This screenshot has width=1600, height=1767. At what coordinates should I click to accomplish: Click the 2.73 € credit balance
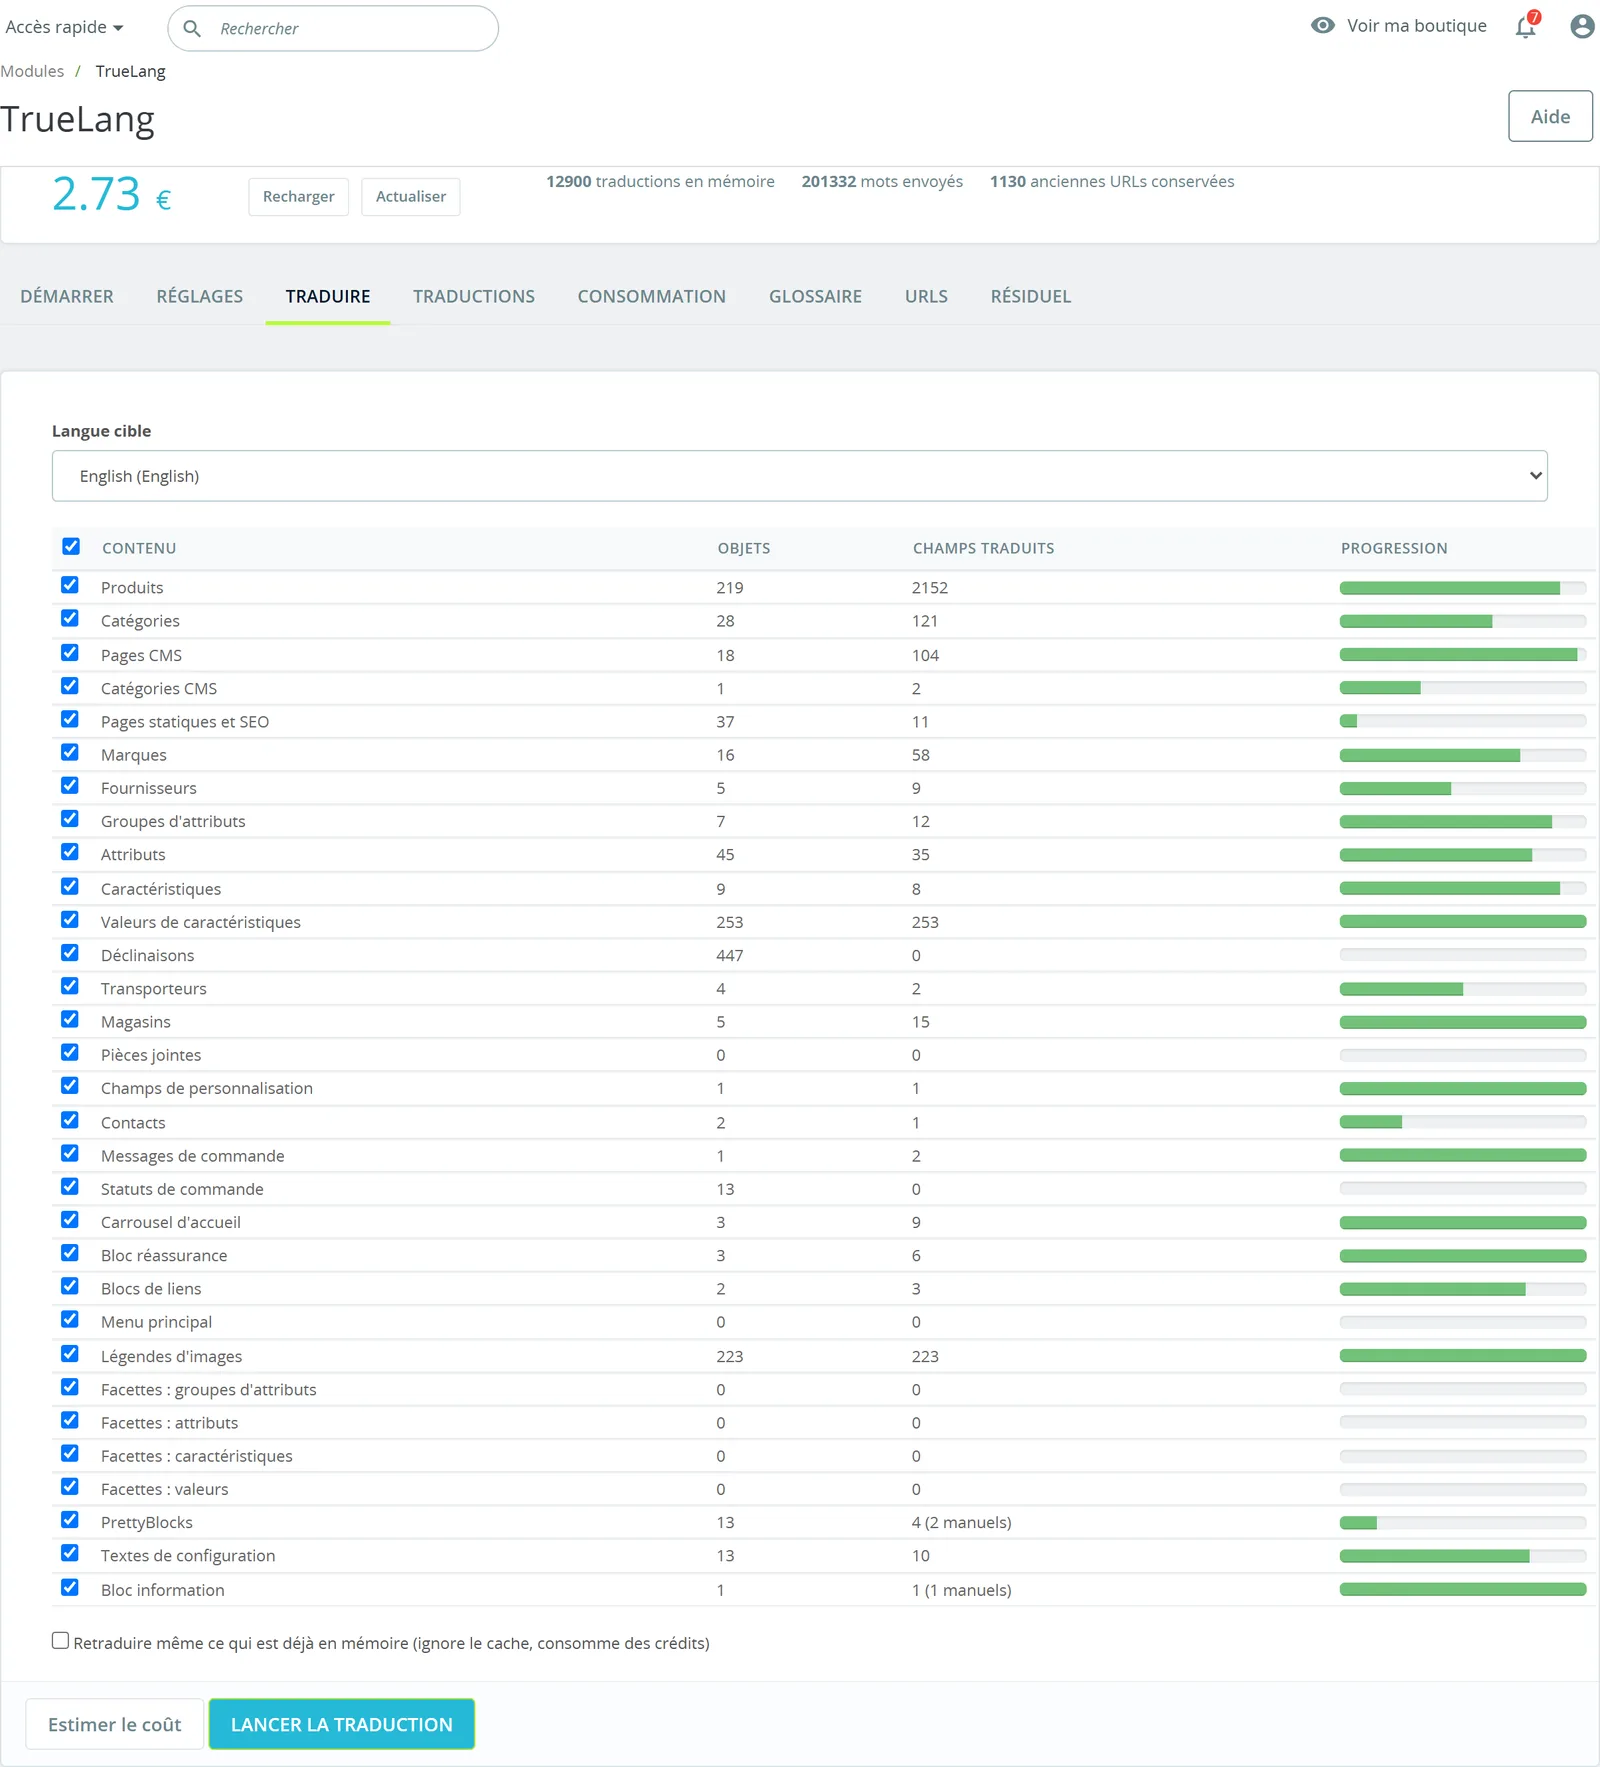click(111, 194)
